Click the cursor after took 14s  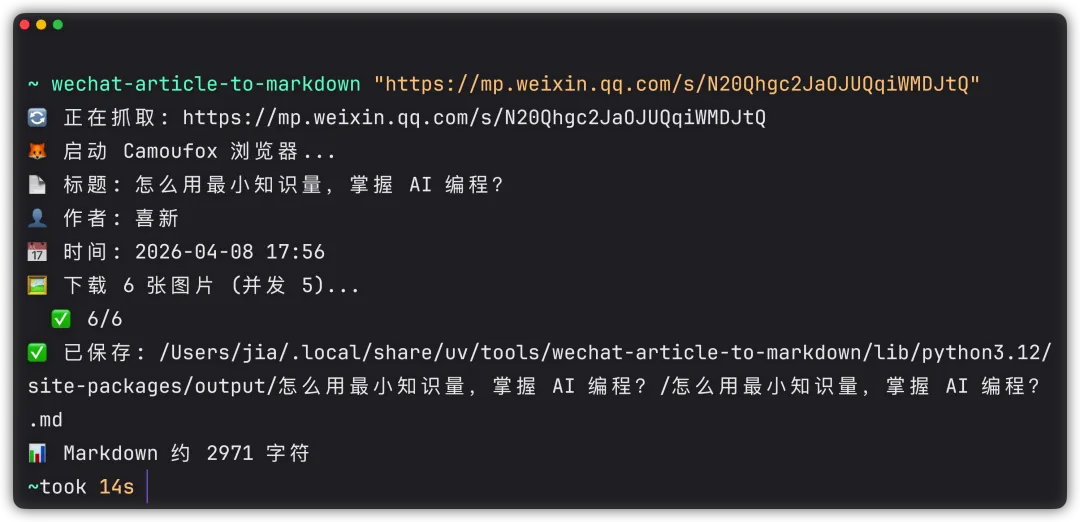pos(146,488)
